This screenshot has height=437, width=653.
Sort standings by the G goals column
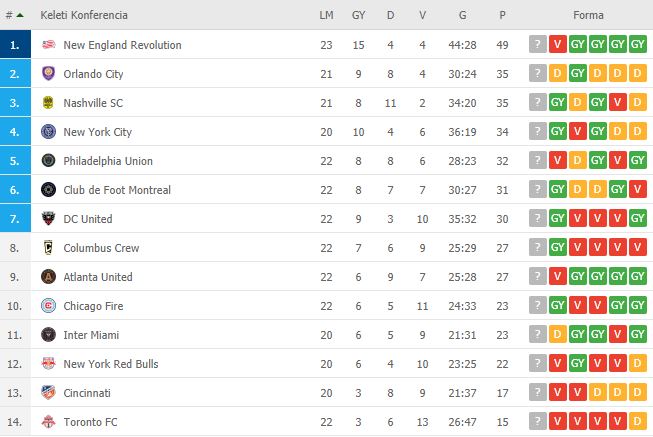[x=462, y=15]
